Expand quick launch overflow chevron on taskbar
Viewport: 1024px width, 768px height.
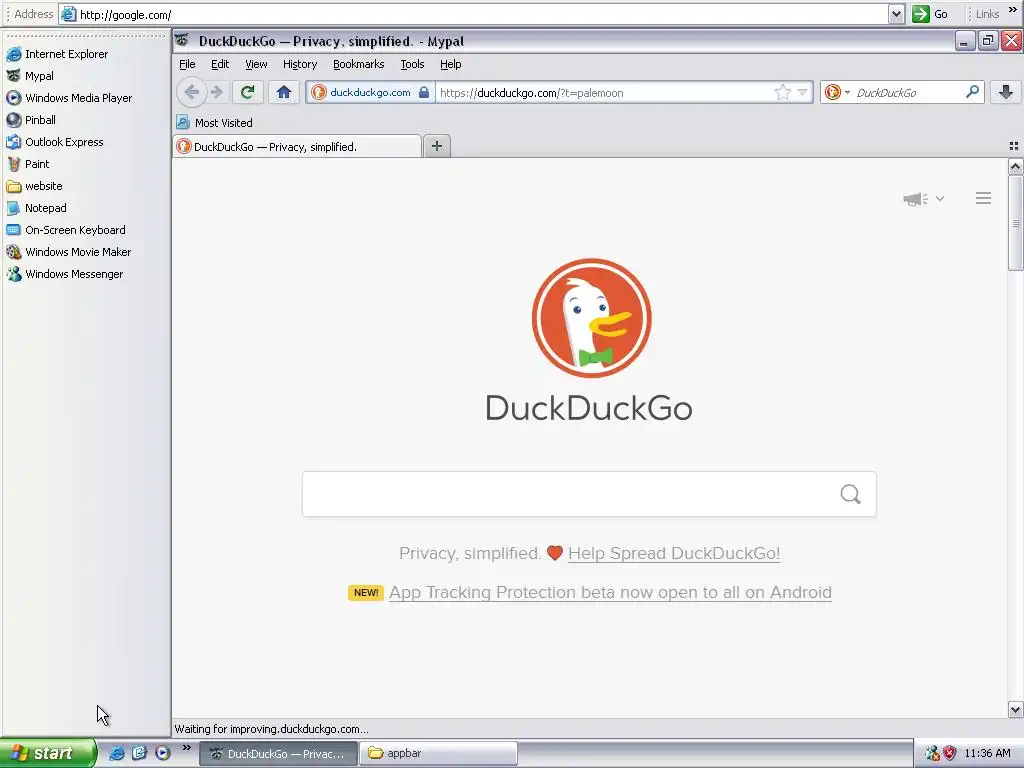tap(187, 748)
